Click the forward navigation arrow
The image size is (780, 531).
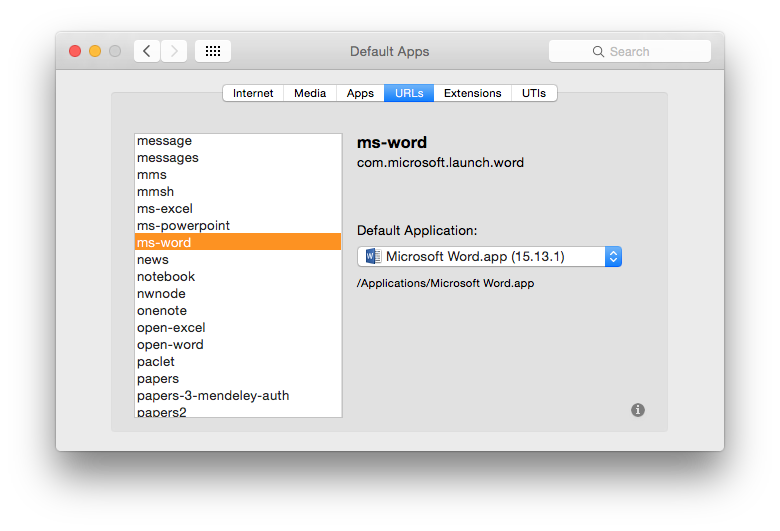[x=174, y=51]
